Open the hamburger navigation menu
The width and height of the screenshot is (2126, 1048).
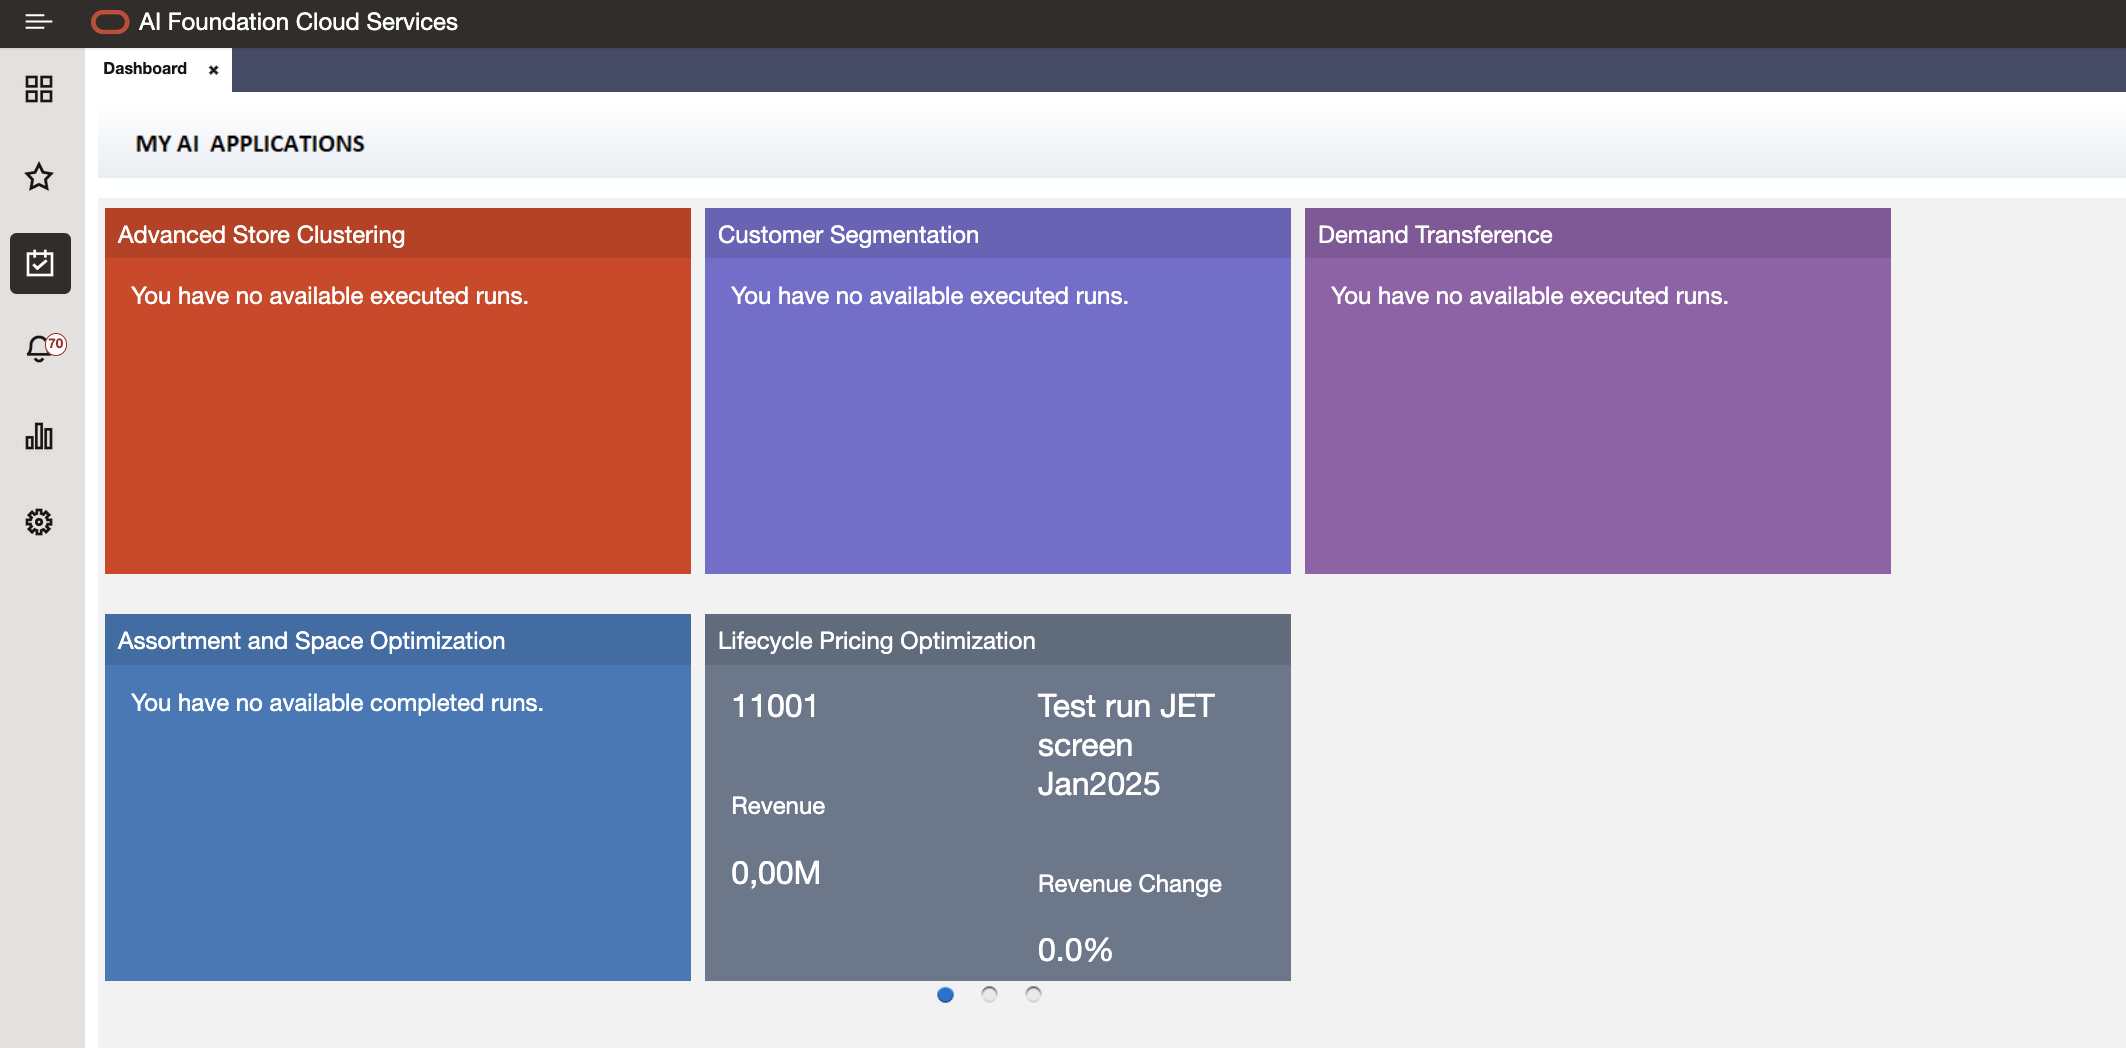click(x=38, y=22)
